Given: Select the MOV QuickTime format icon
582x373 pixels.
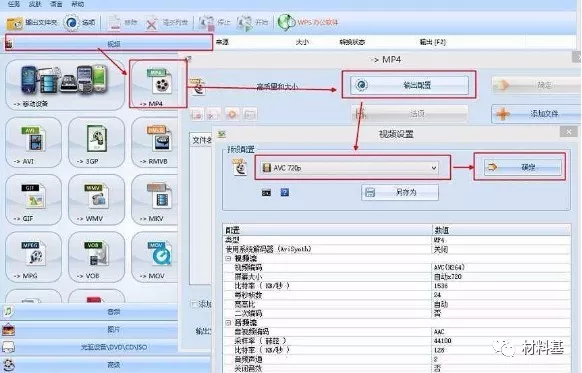Looking at the screenshot, I should [155, 257].
